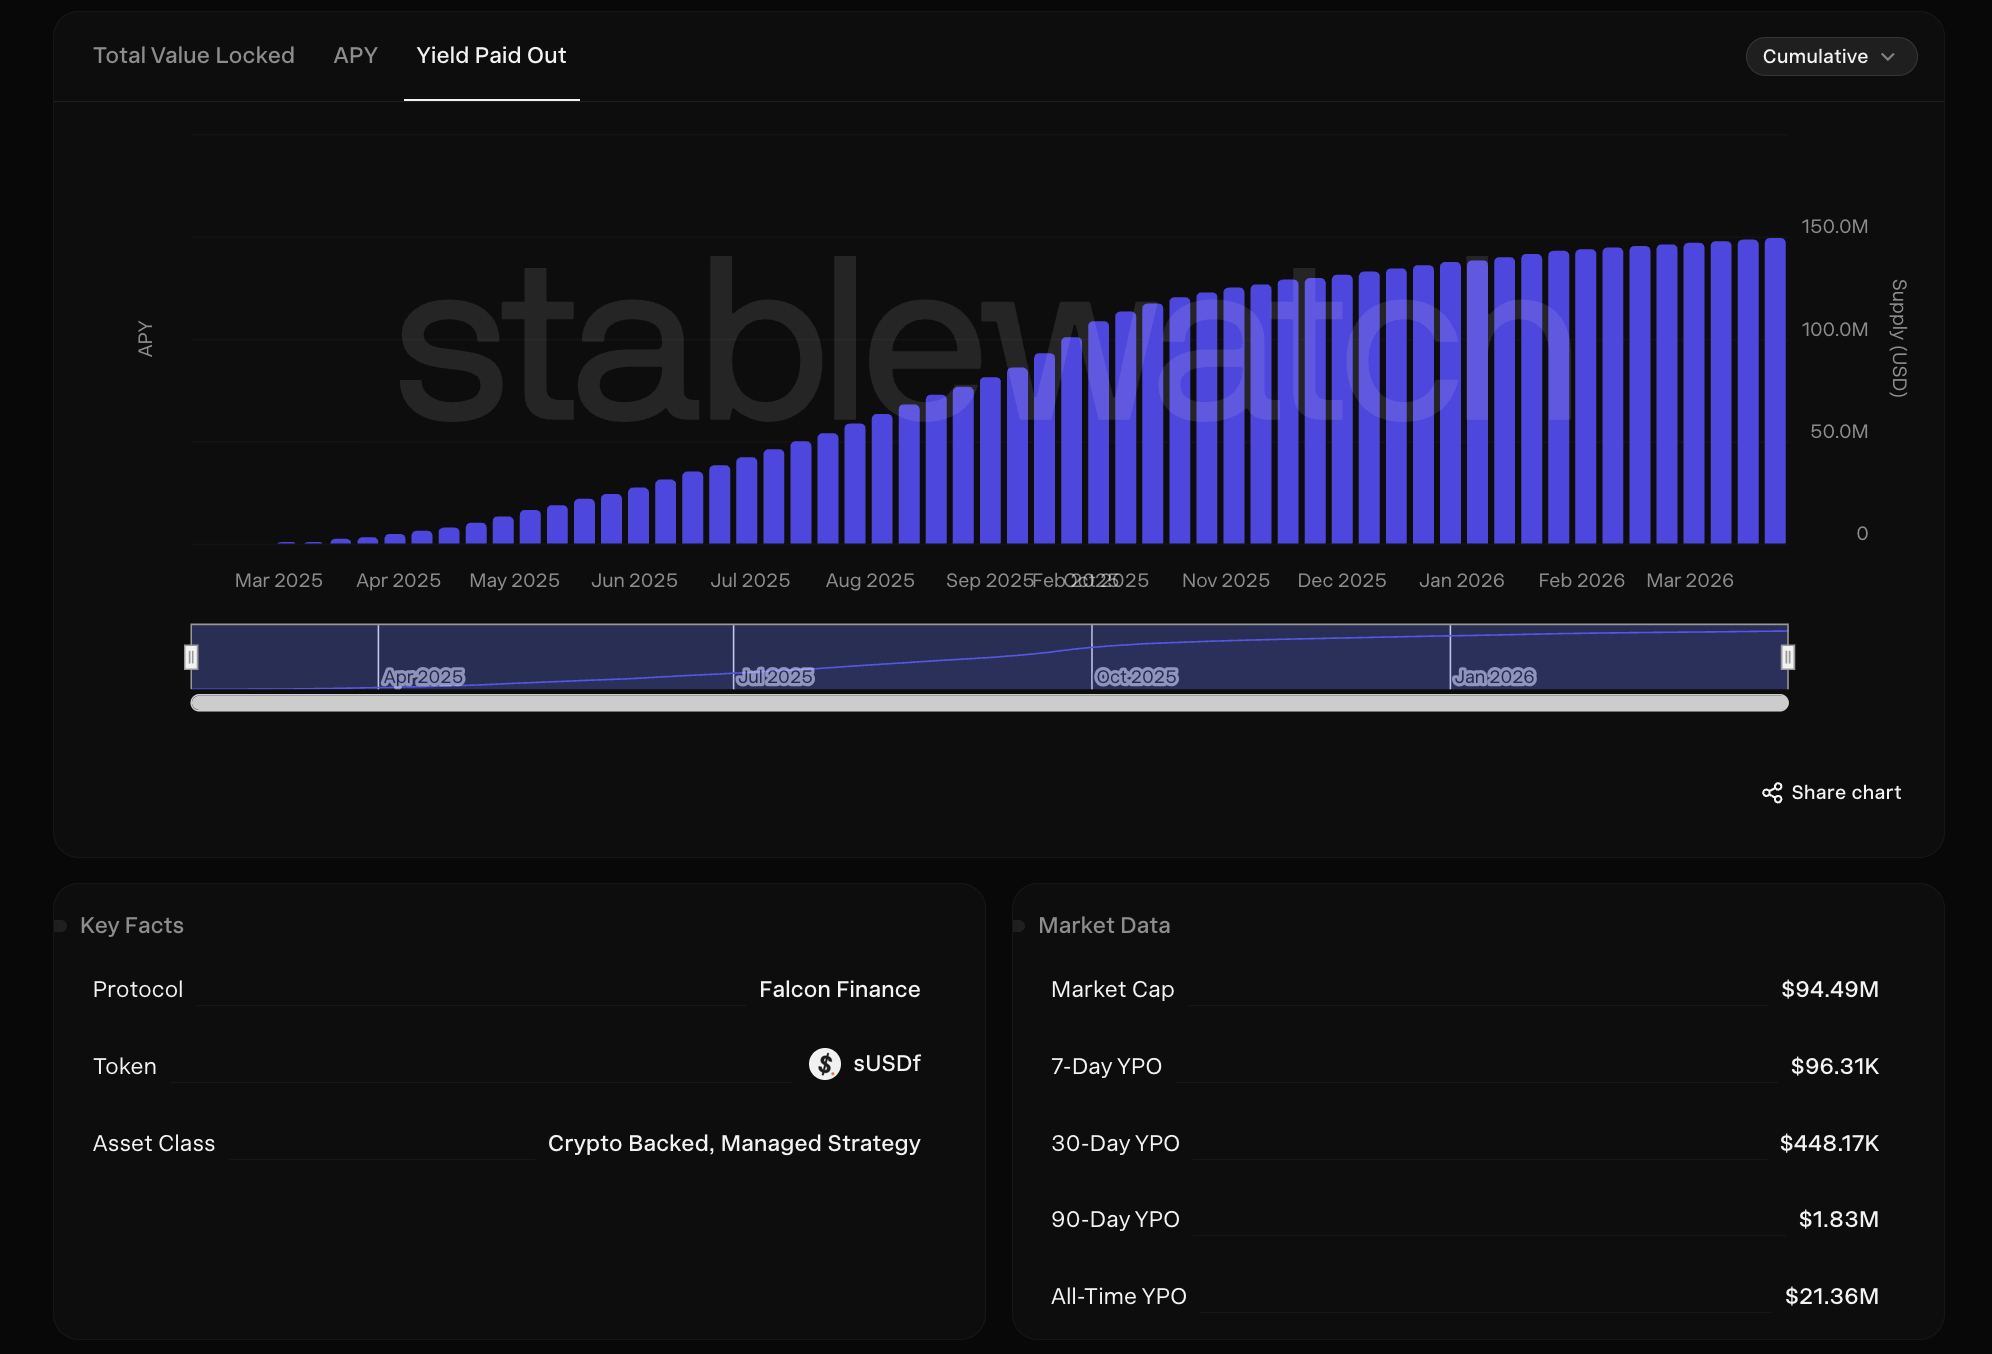Image resolution: width=1992 pixels, height=1354 pixels.
Task: Click the Apr 2025 marker in range selector
Action: click(x=423, y=677)
